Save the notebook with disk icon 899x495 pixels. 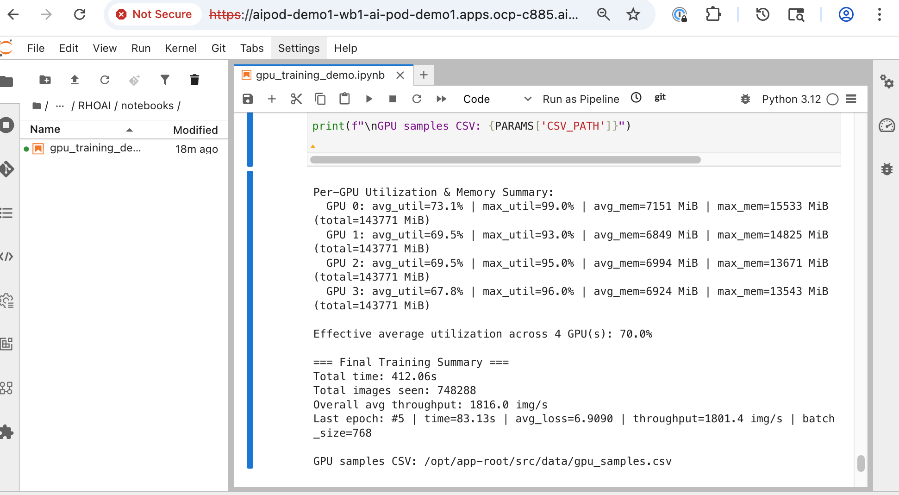[248, 99]
